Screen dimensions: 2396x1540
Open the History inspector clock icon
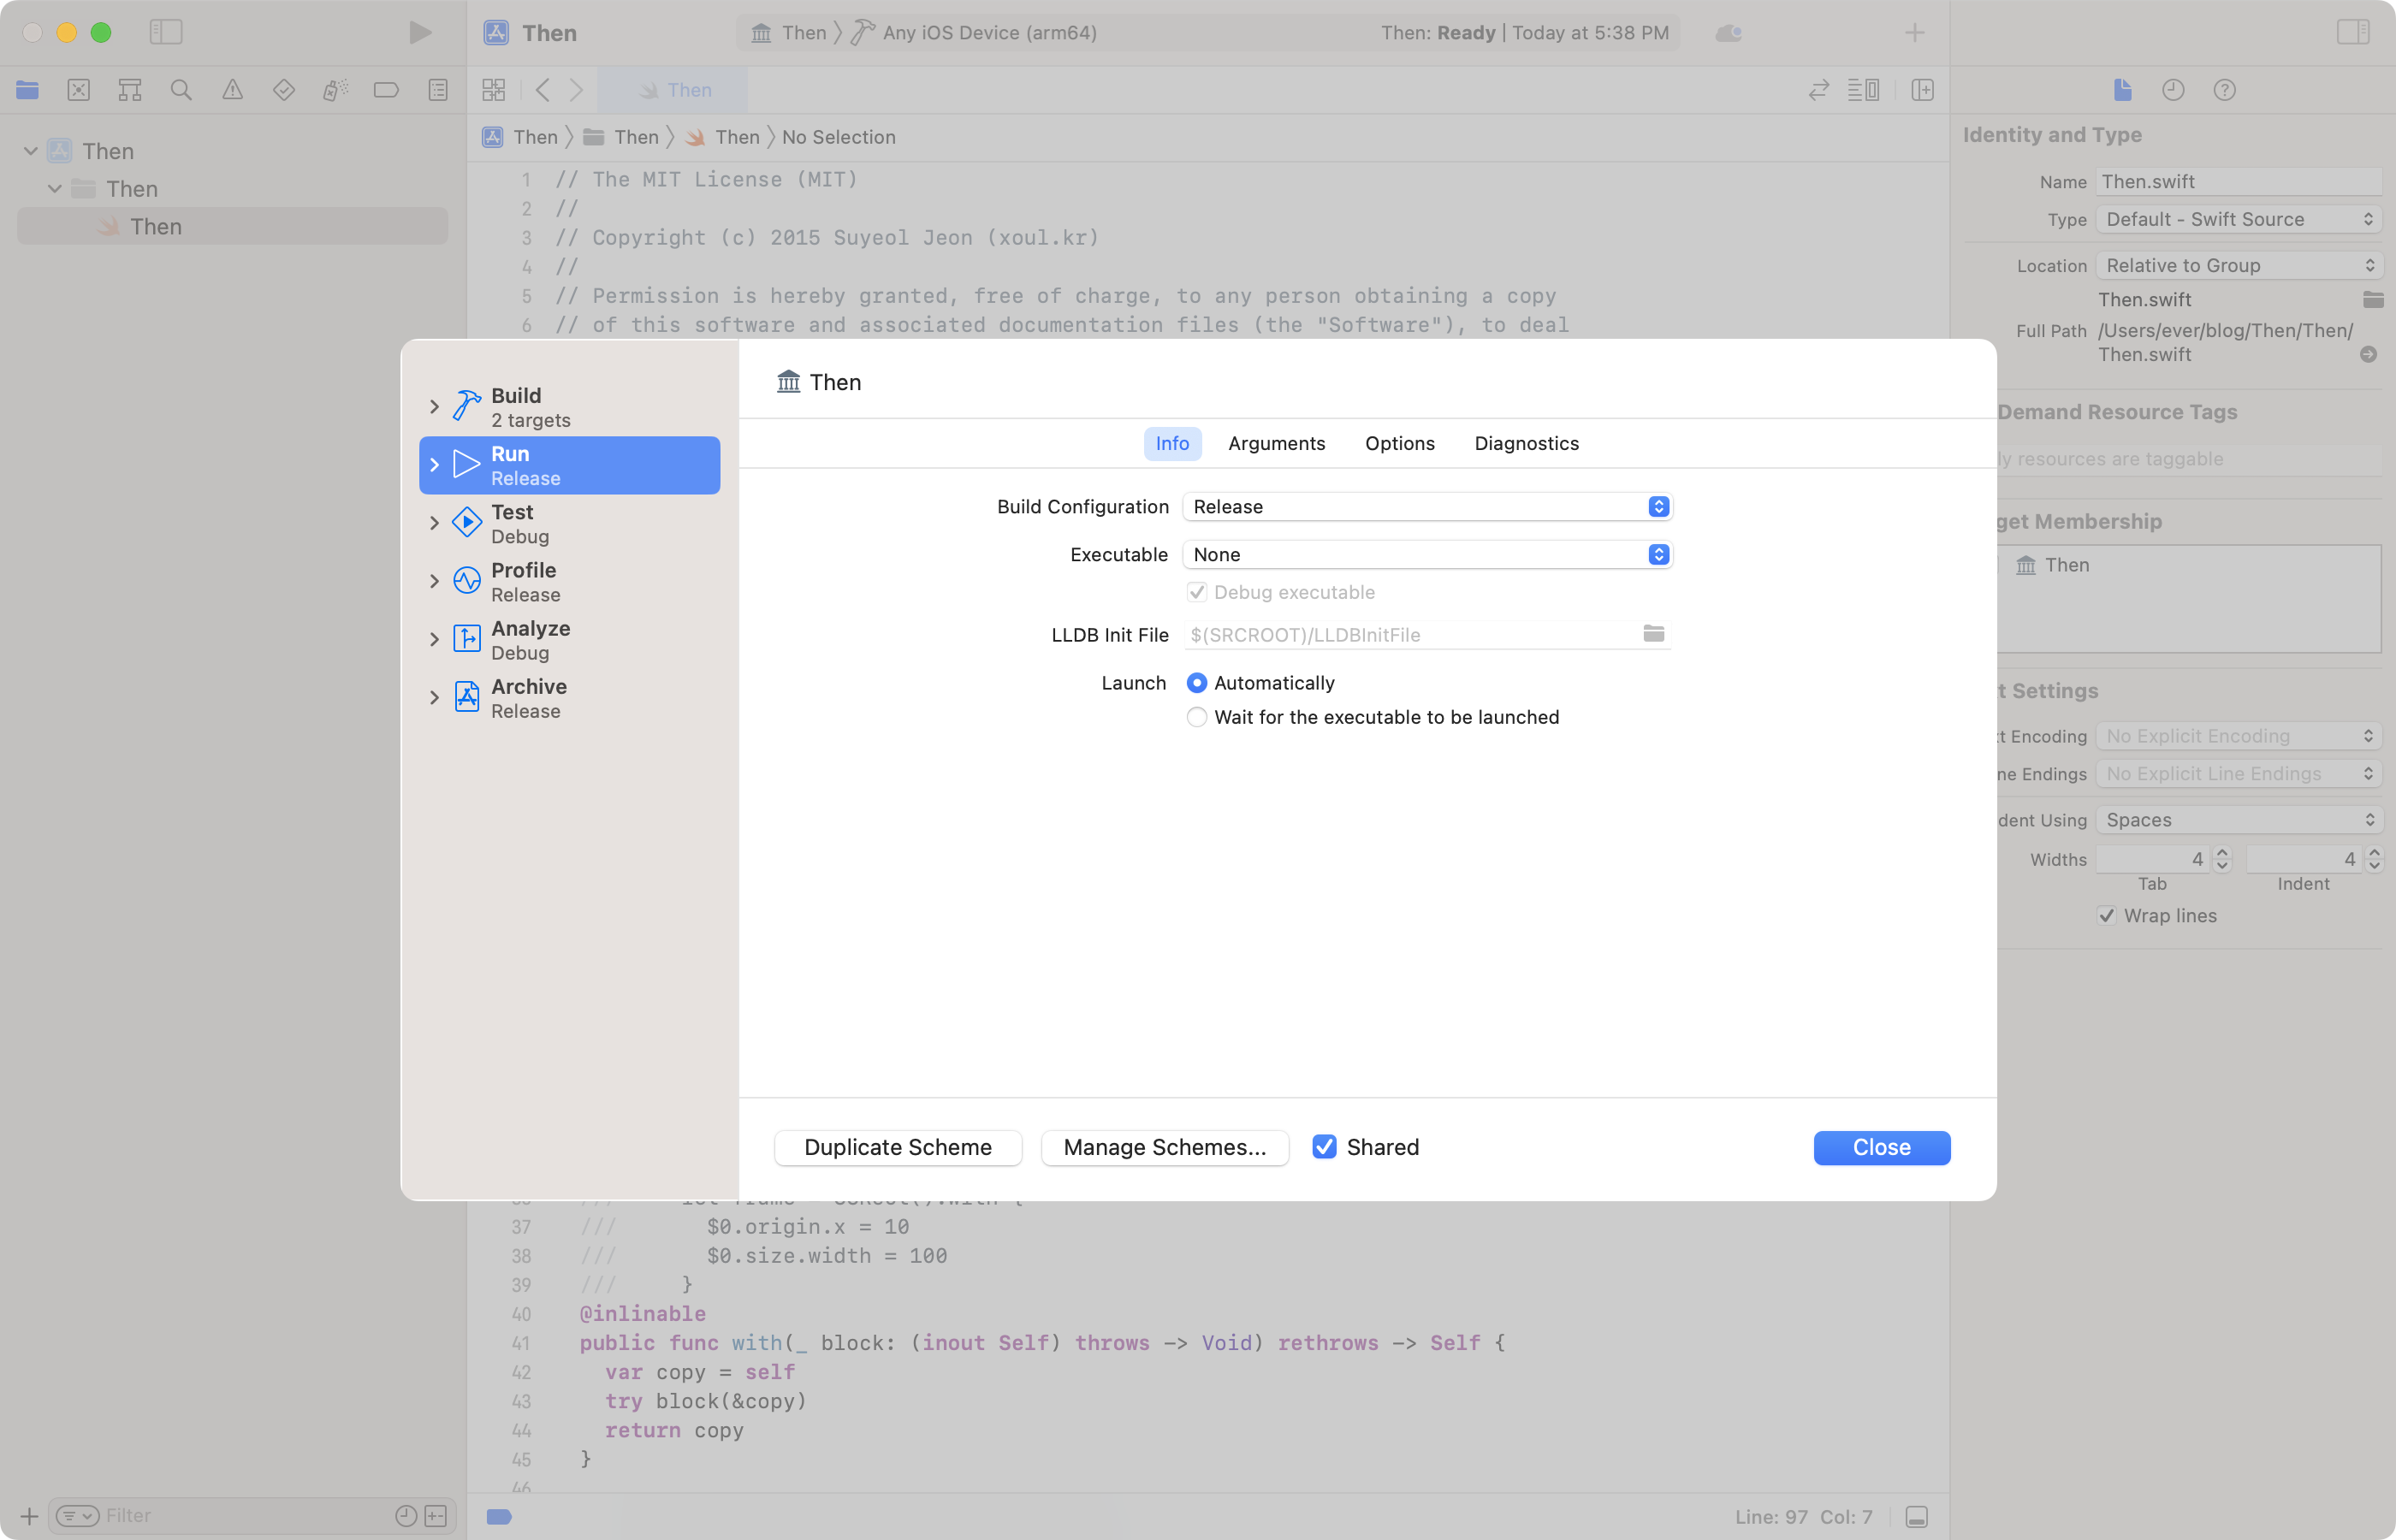[x=2172, y=90]
